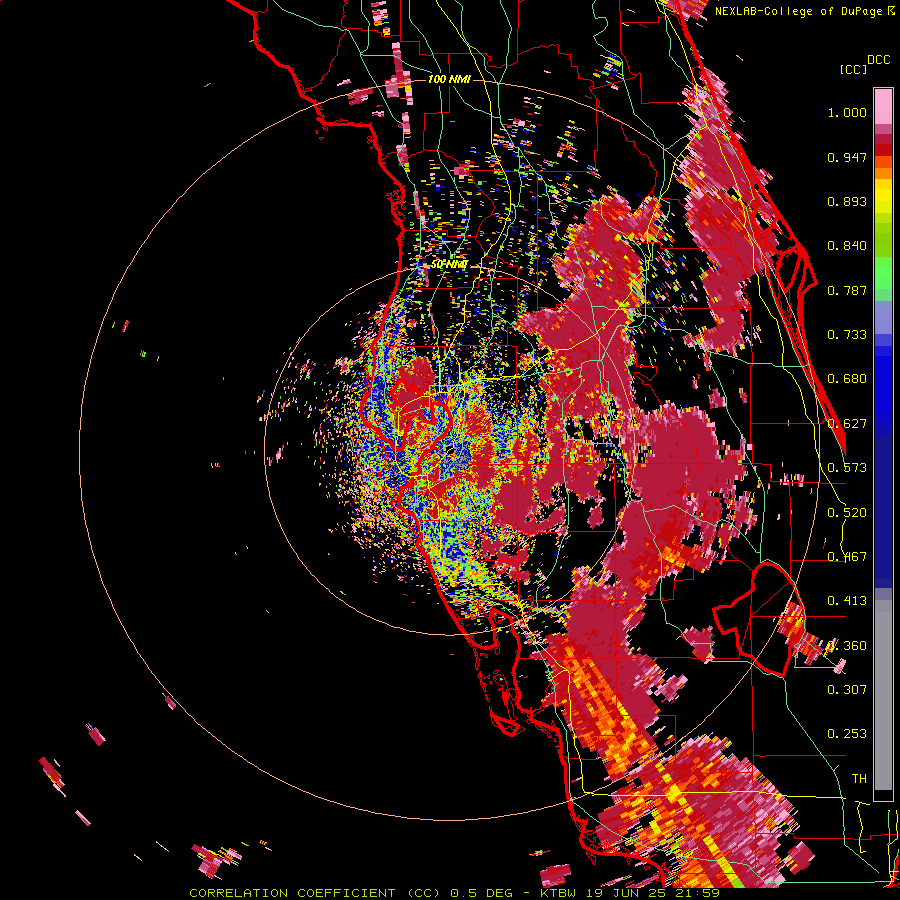Click the 0.520 scale value
Viewport: 900px width, 900px height.
847,513
